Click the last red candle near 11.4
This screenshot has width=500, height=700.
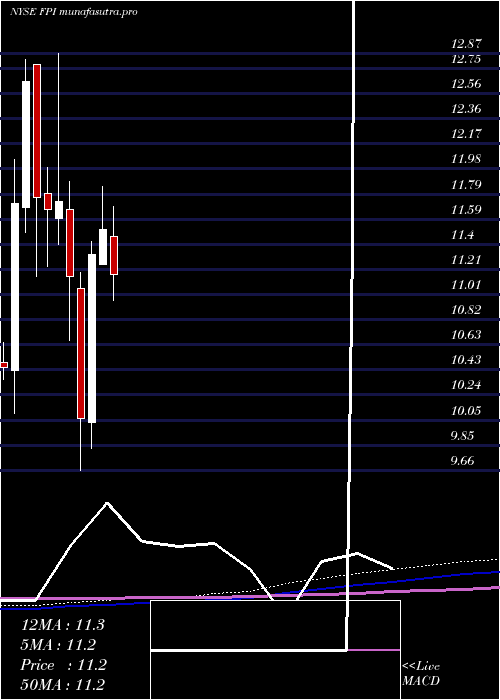pos(114,255)
